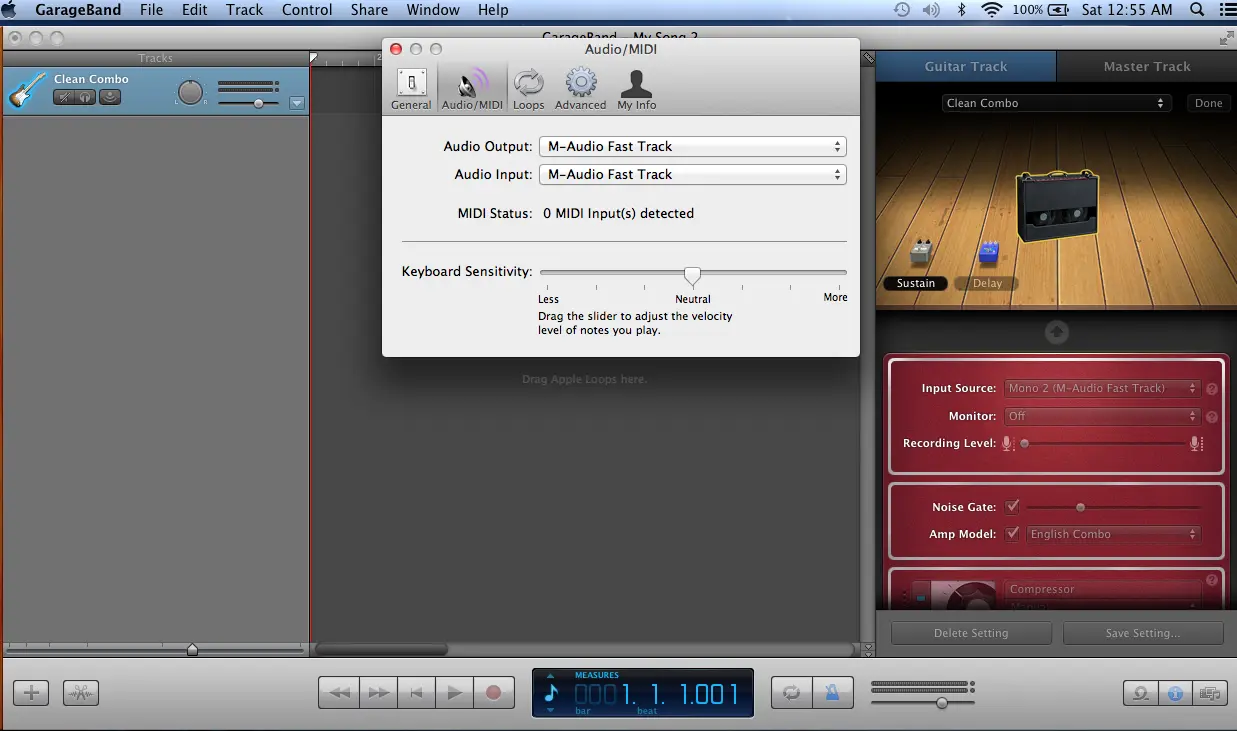Open Spotlight search in the menu bar
Screen dimensions: 1237x731
(1197, 10)
